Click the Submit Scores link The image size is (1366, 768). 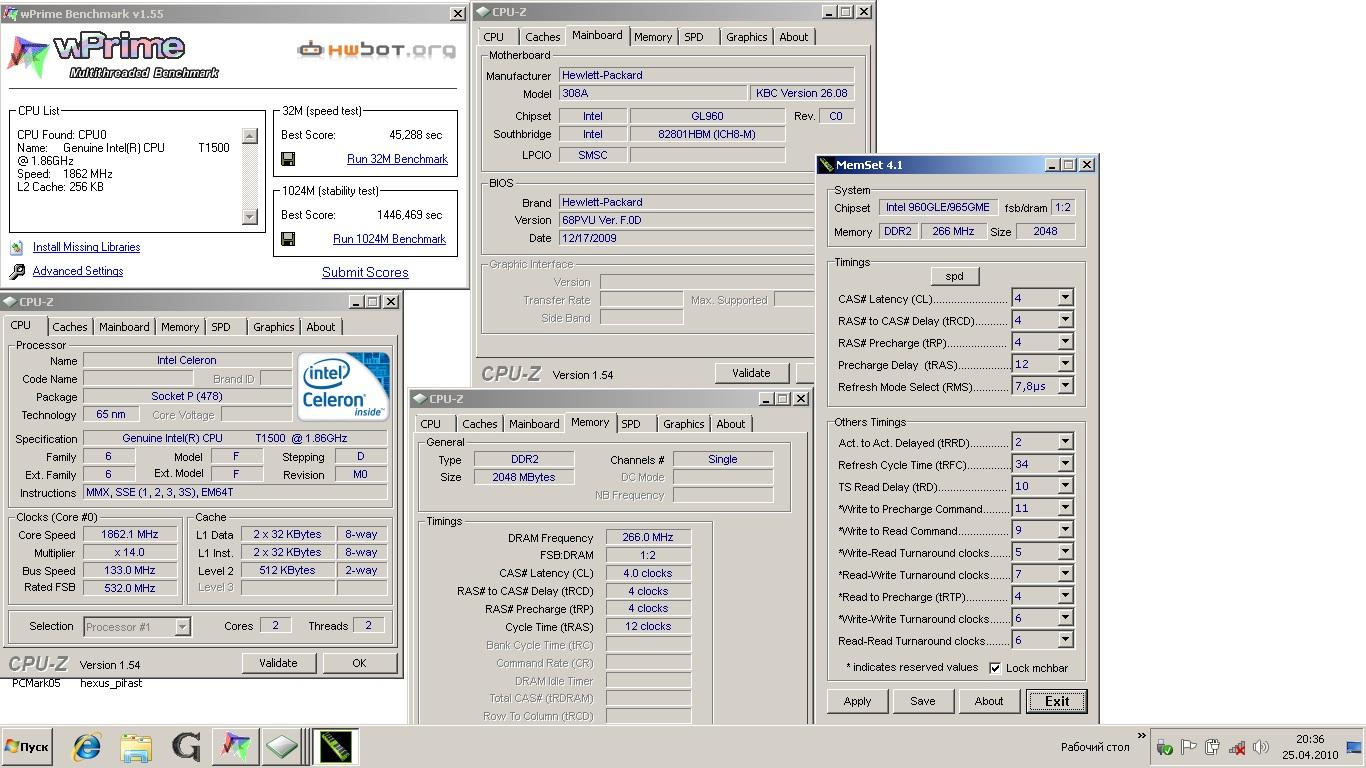(365, 272)
